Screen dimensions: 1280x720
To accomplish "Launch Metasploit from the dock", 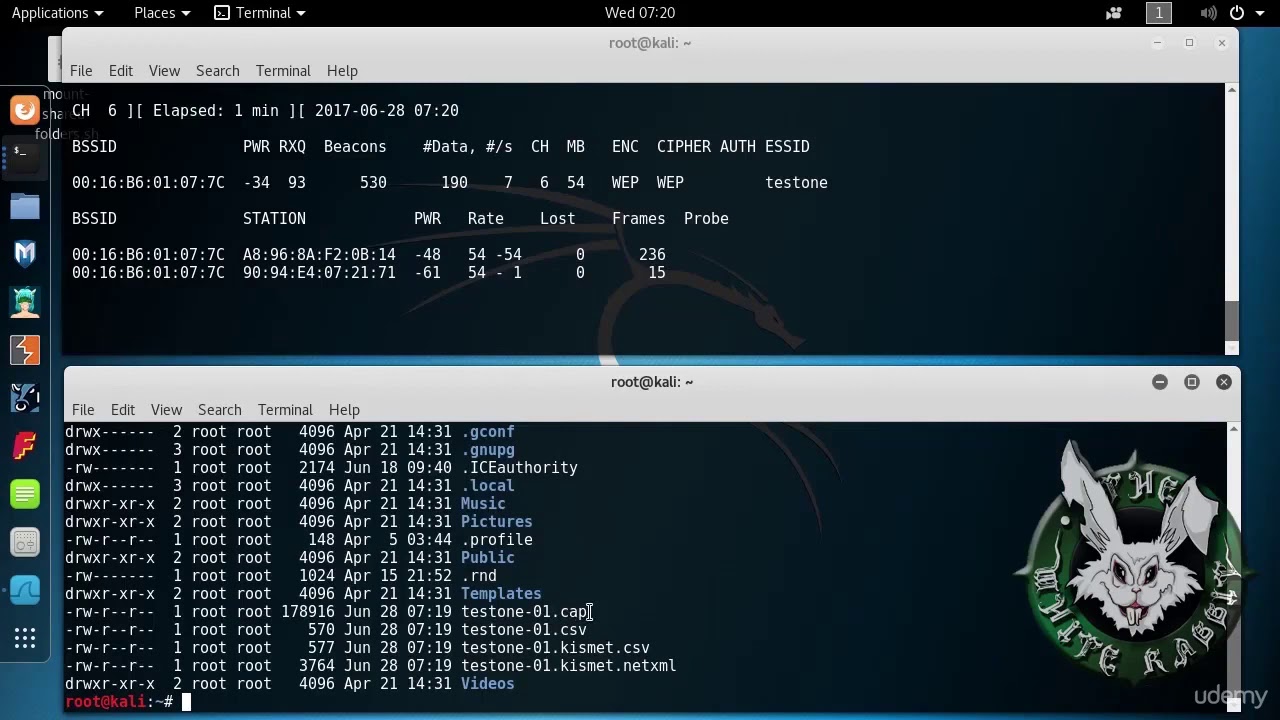I will pos(25,254).
